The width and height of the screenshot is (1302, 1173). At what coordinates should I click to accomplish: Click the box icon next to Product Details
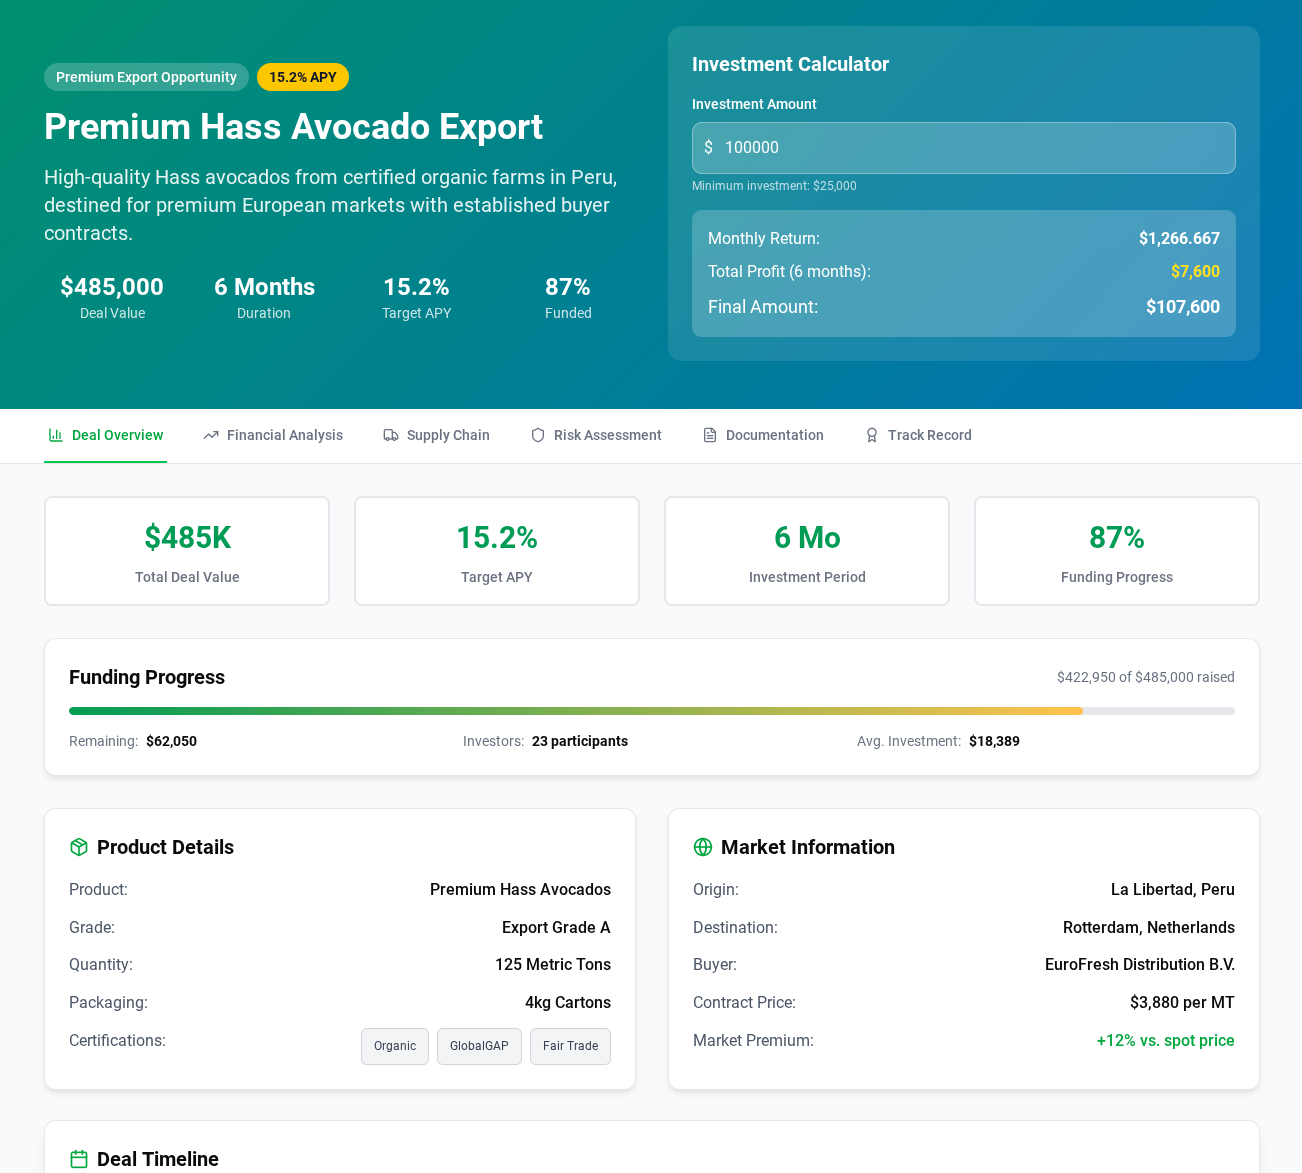[79, 847]
